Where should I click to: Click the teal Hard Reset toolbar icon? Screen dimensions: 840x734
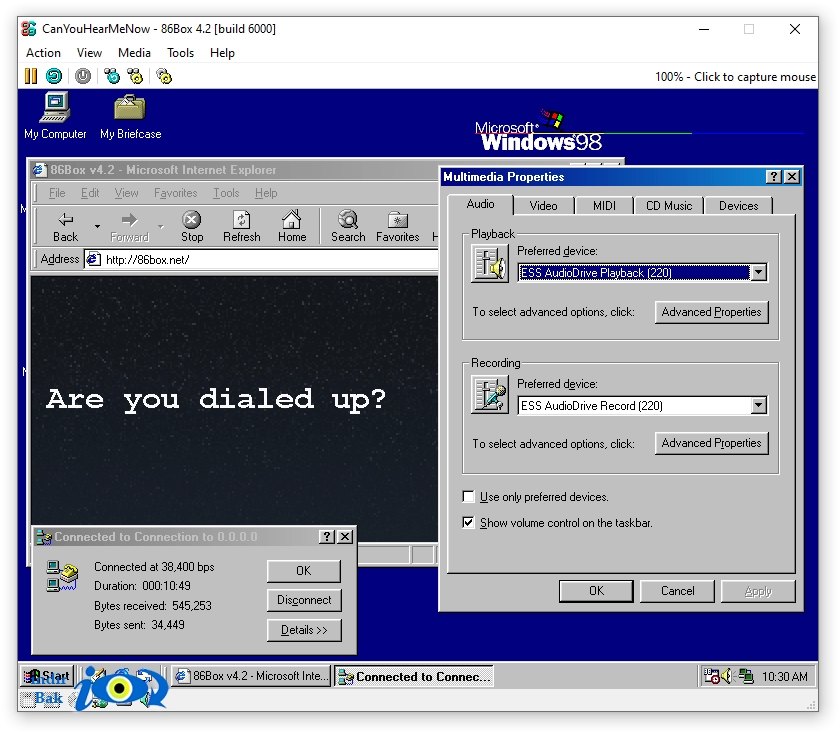(x=54, y=76)
